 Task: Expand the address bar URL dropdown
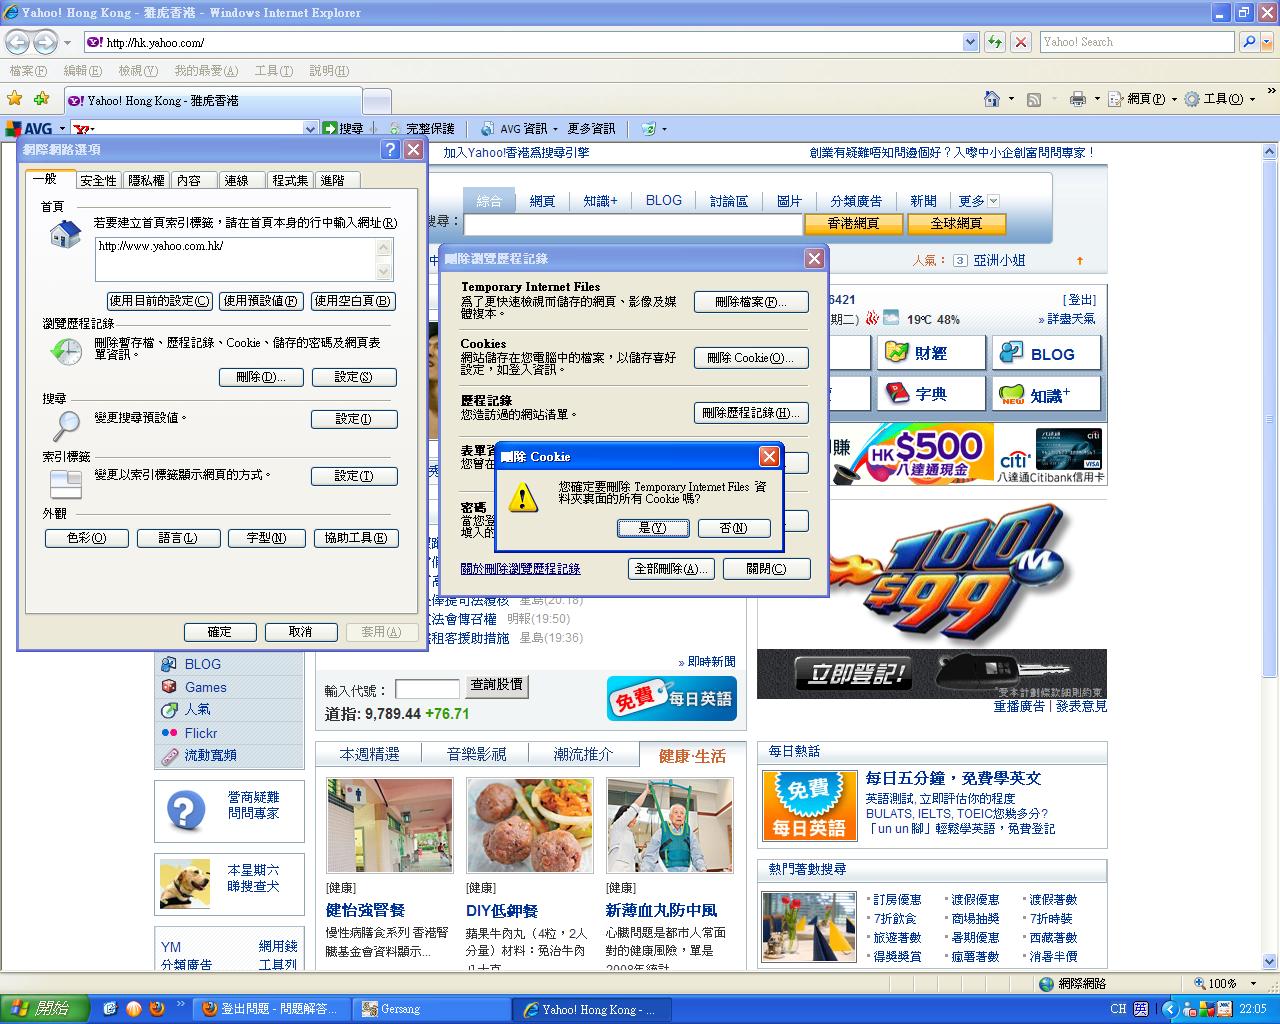970,42
